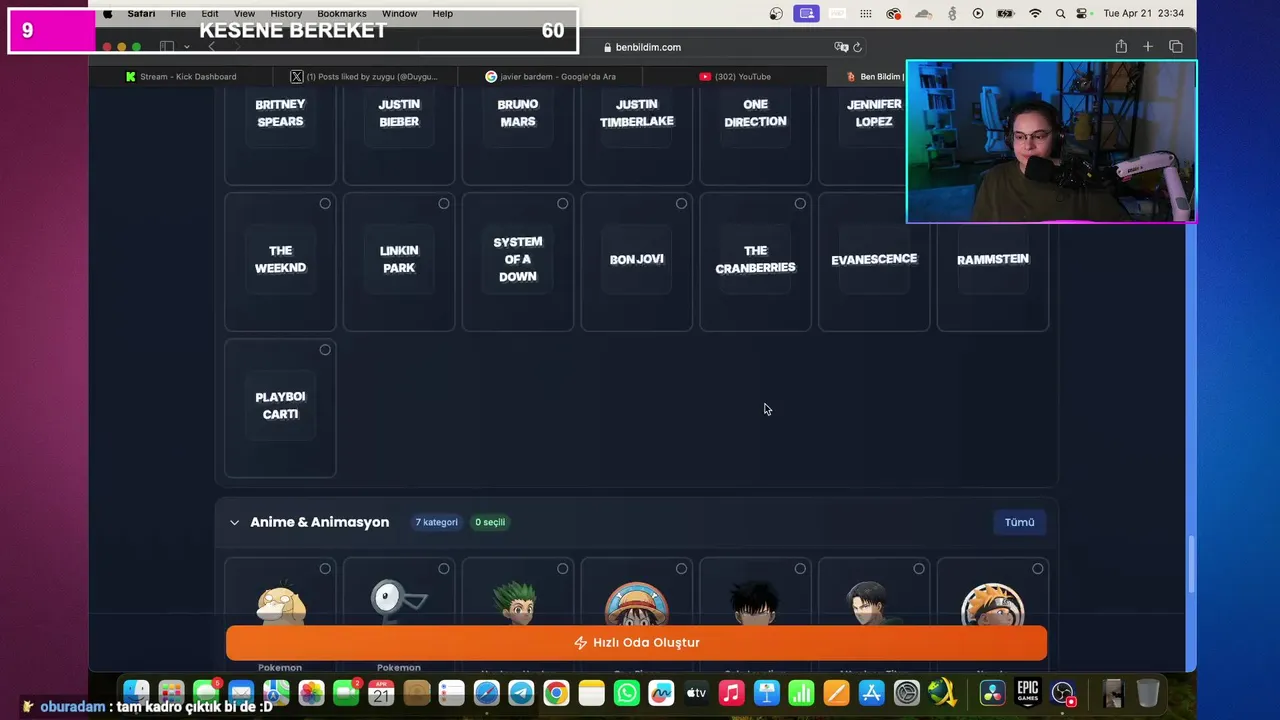Open the Window menu
The width and height of the screenshot is (1280, 720).
399,13
